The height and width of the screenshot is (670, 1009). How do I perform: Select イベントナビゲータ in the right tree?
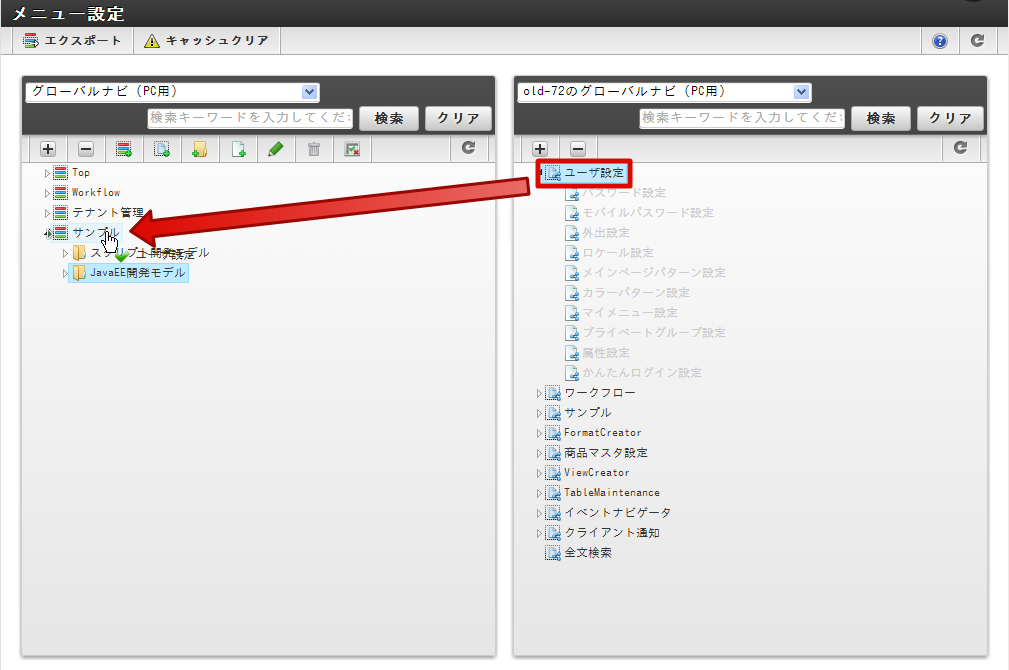click(x=618, y=513)
